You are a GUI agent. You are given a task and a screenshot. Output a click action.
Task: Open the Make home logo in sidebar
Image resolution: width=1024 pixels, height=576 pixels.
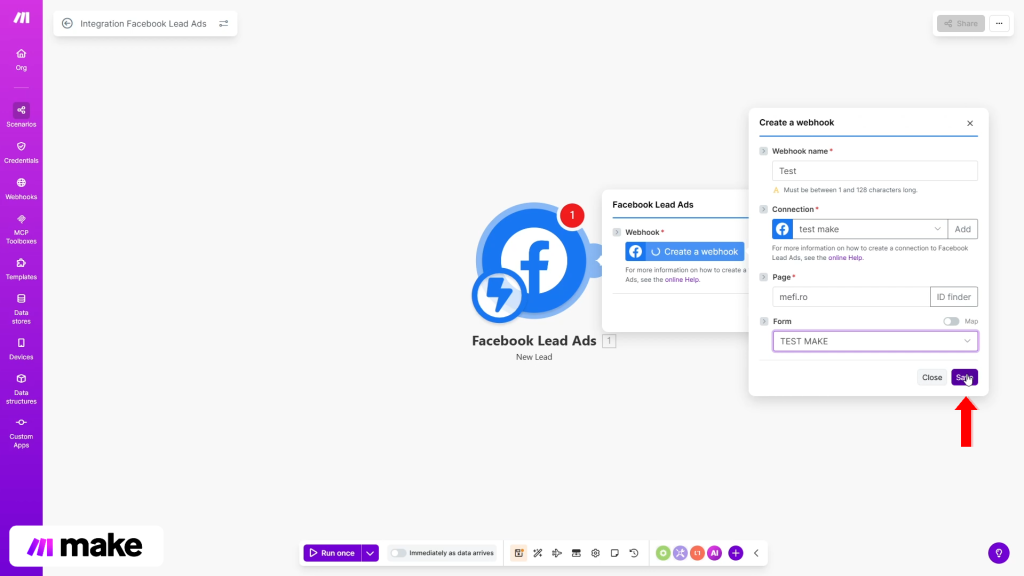click(22, 18)
